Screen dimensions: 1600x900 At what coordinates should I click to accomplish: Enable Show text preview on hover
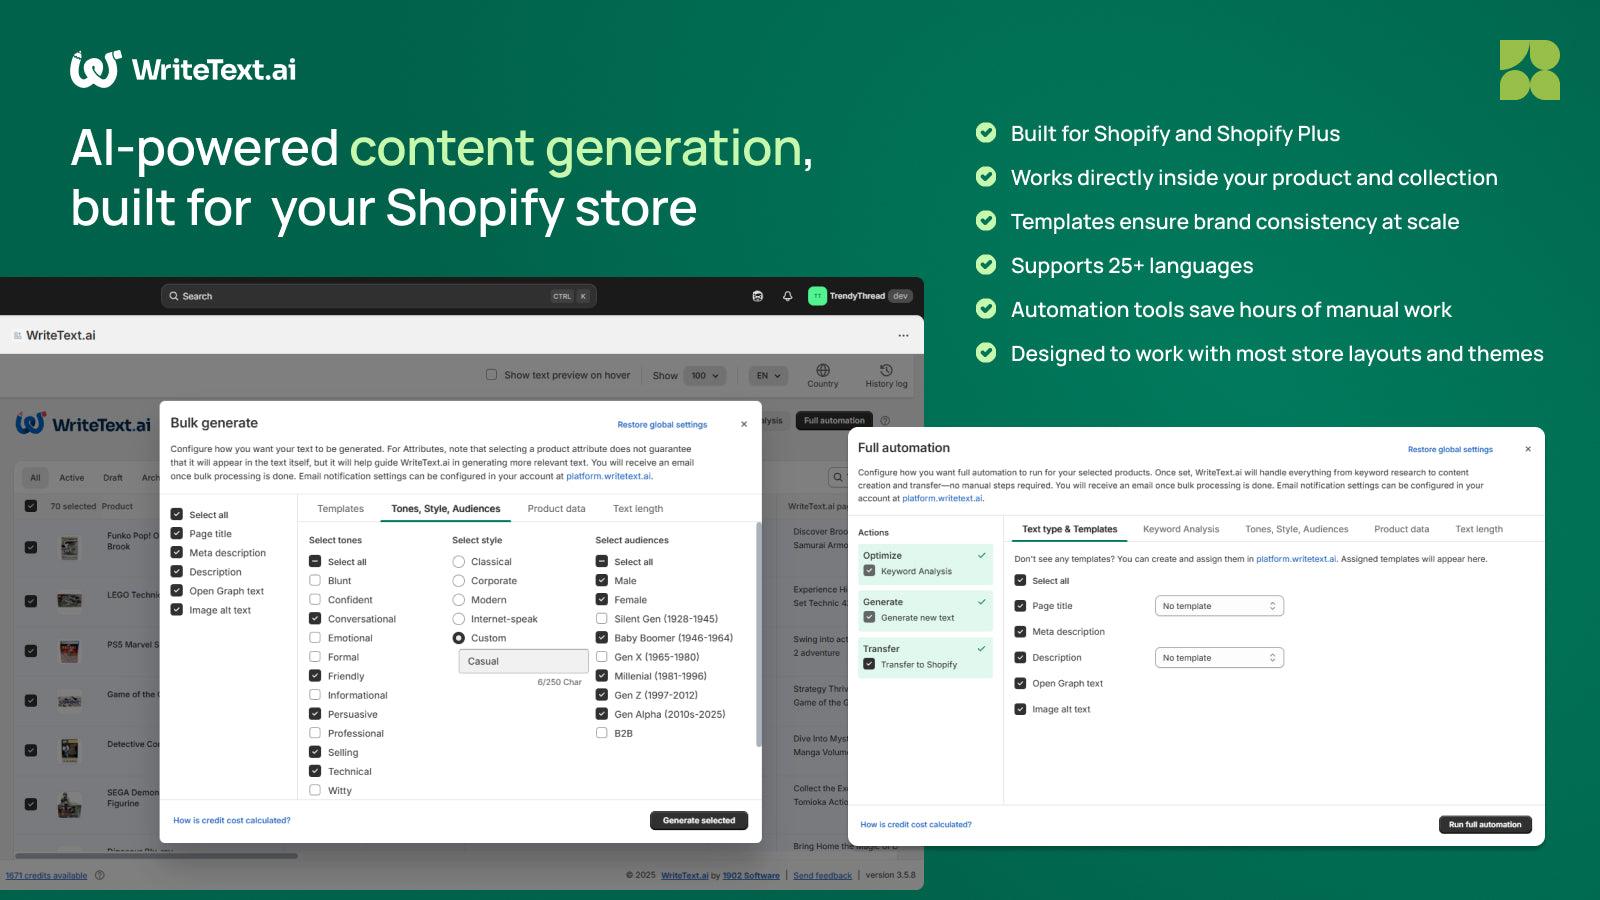pyautogui.click(x=491, y=375)
